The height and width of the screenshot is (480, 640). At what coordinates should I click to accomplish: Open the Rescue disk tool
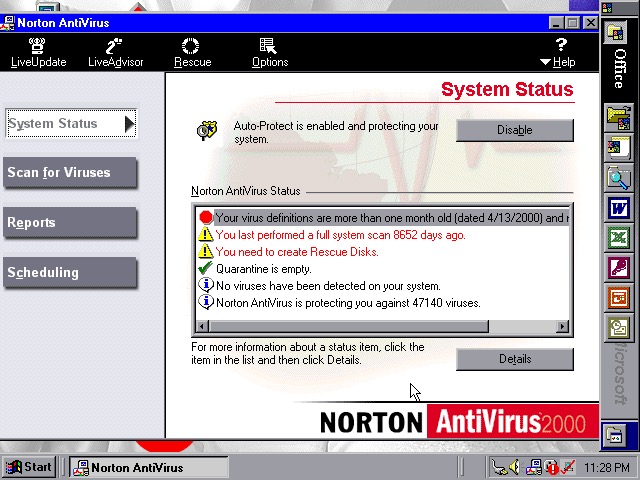point(192,53)
